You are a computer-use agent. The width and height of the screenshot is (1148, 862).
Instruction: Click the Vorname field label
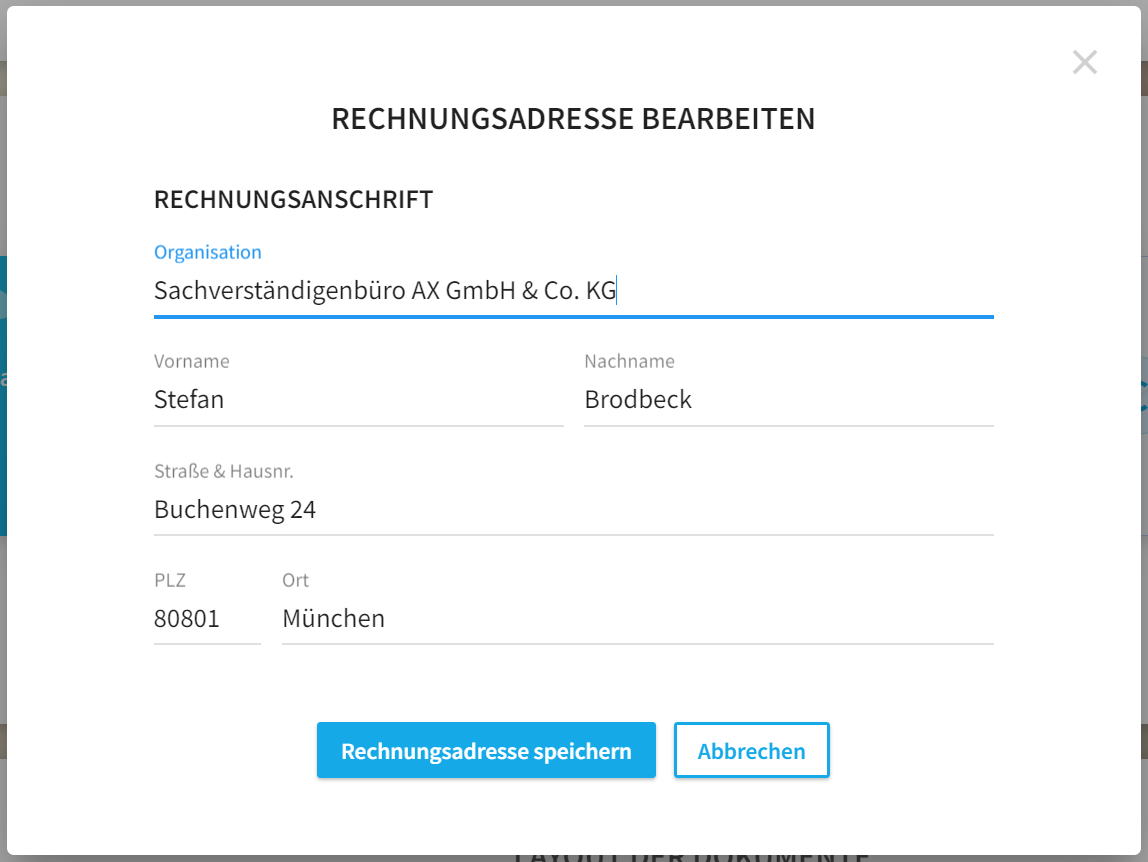coord(192,361)
